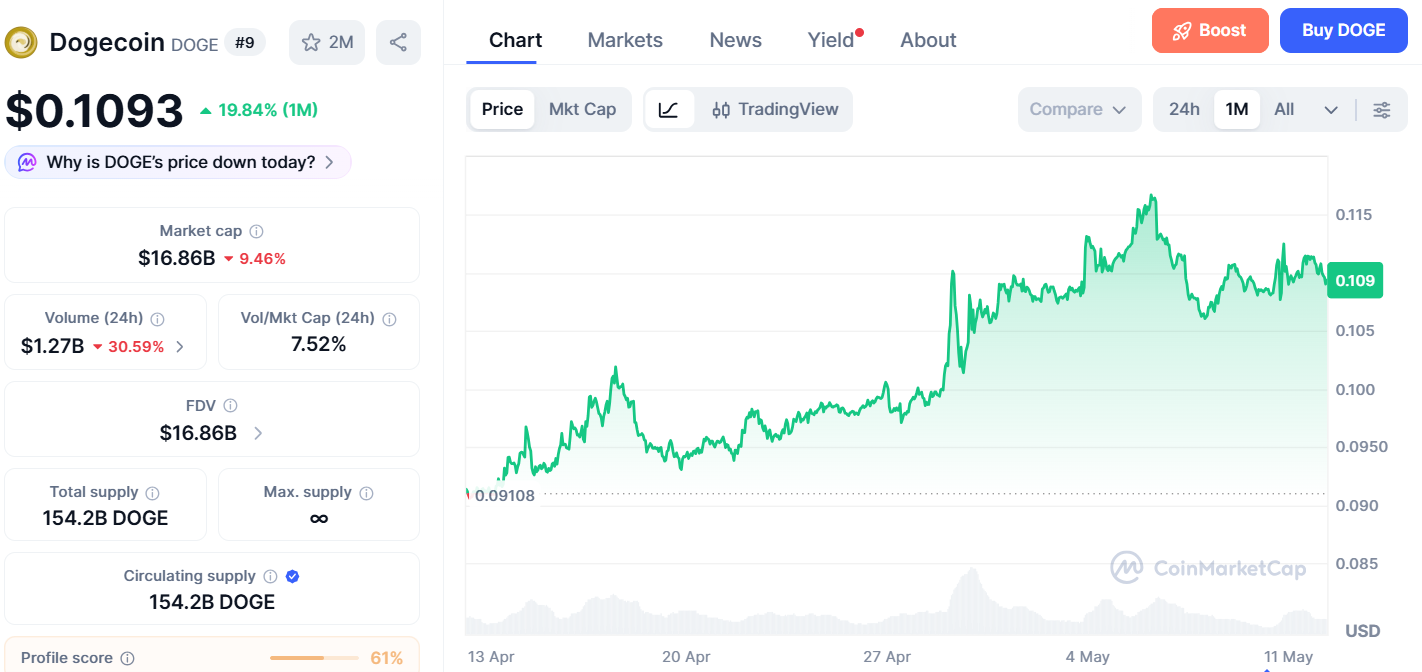1422x672 pixels.
Task: Click the 61% profile score value
Action: pos(387,658)
